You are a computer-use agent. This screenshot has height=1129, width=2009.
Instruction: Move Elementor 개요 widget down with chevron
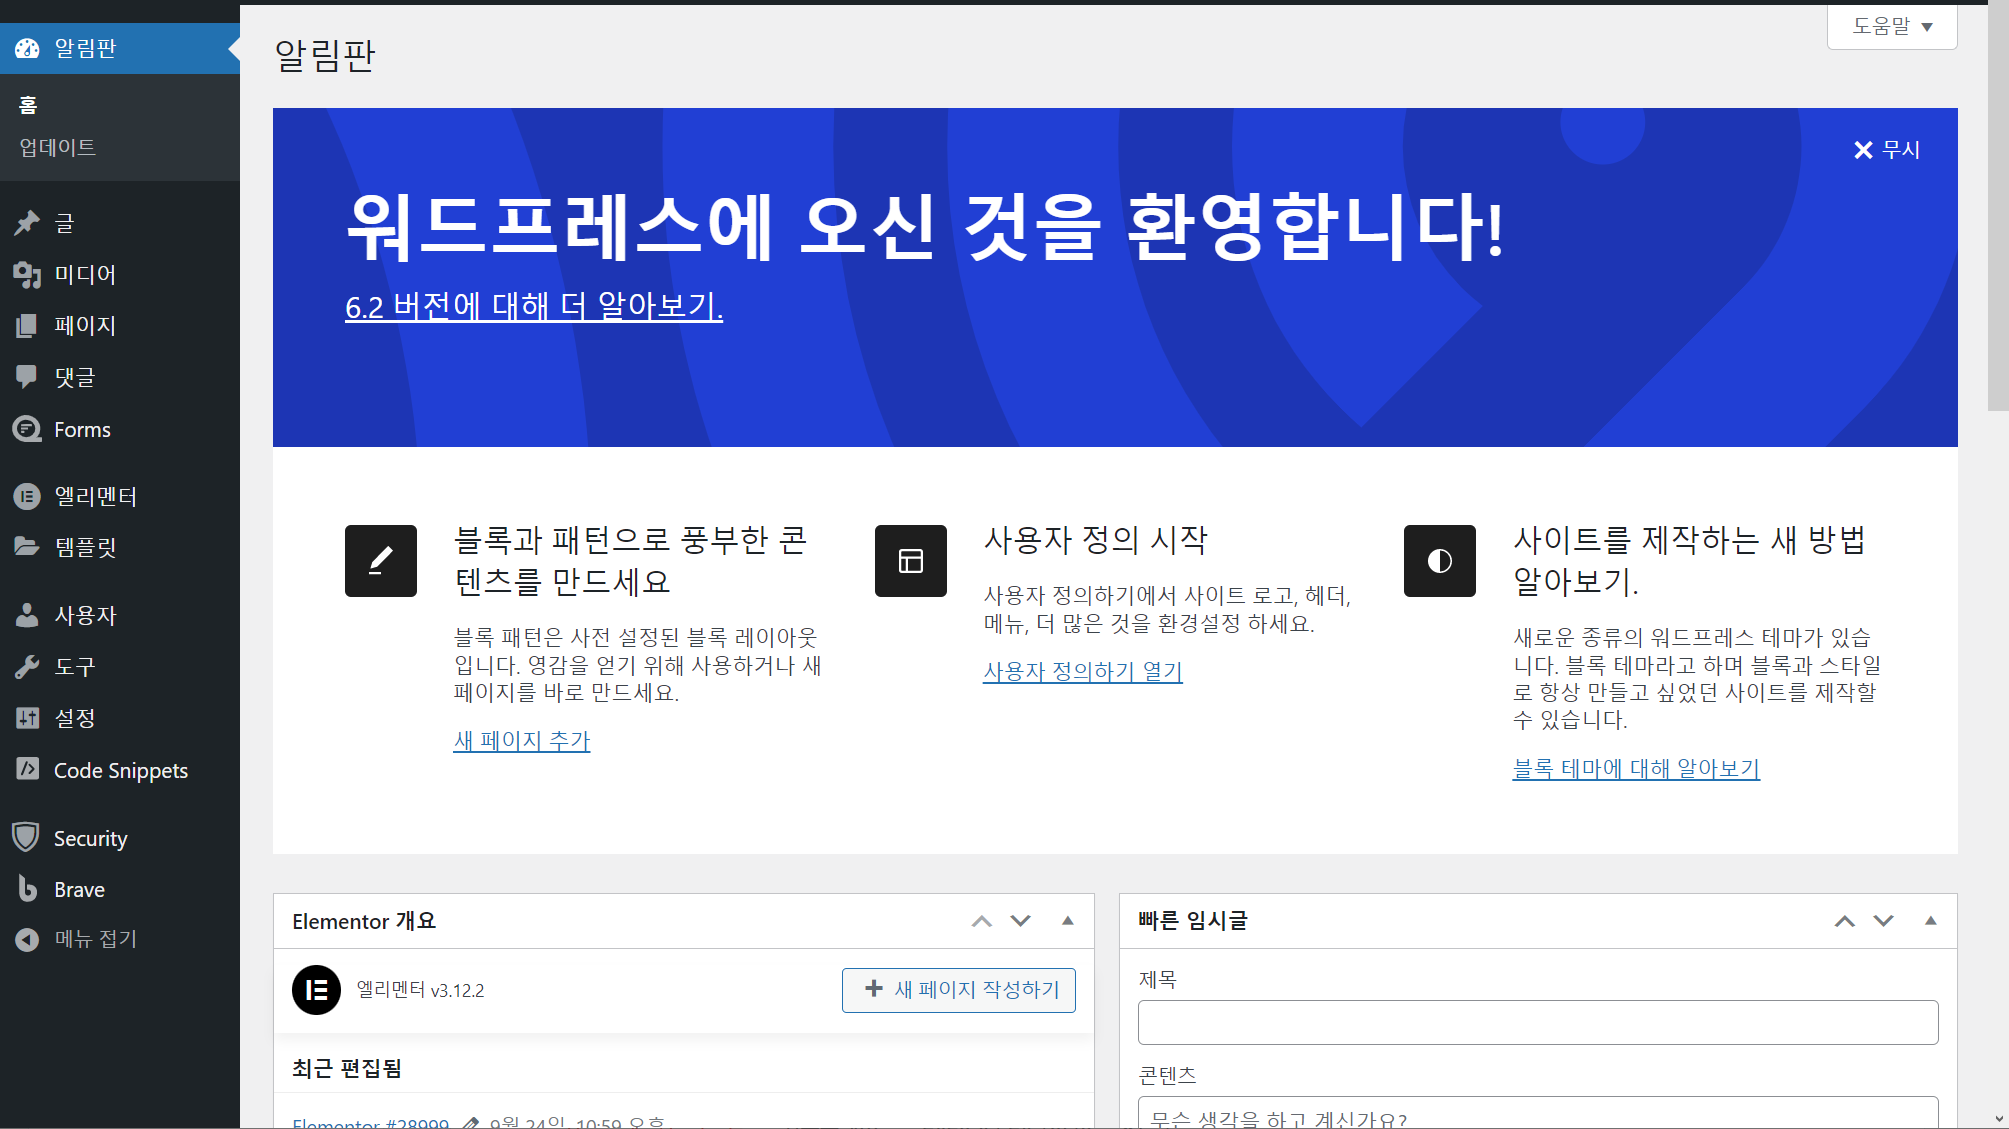(1020, 921)
